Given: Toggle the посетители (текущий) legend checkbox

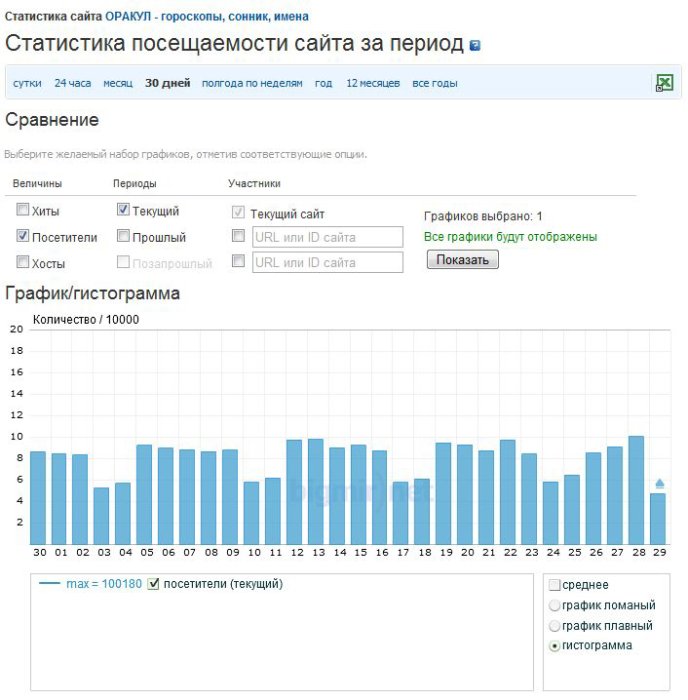Looking at the screenshot, I should 153,584.
